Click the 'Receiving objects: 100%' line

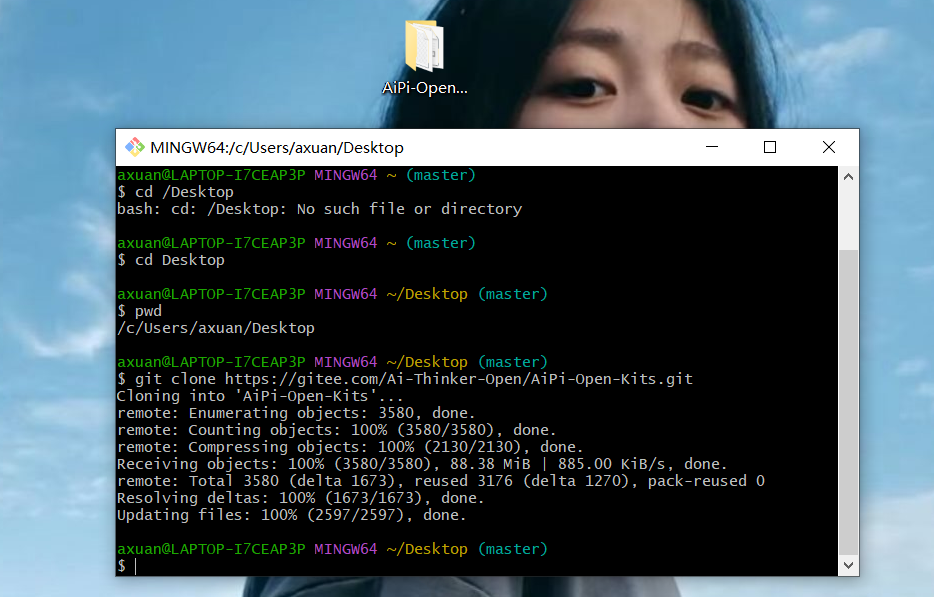422,464
